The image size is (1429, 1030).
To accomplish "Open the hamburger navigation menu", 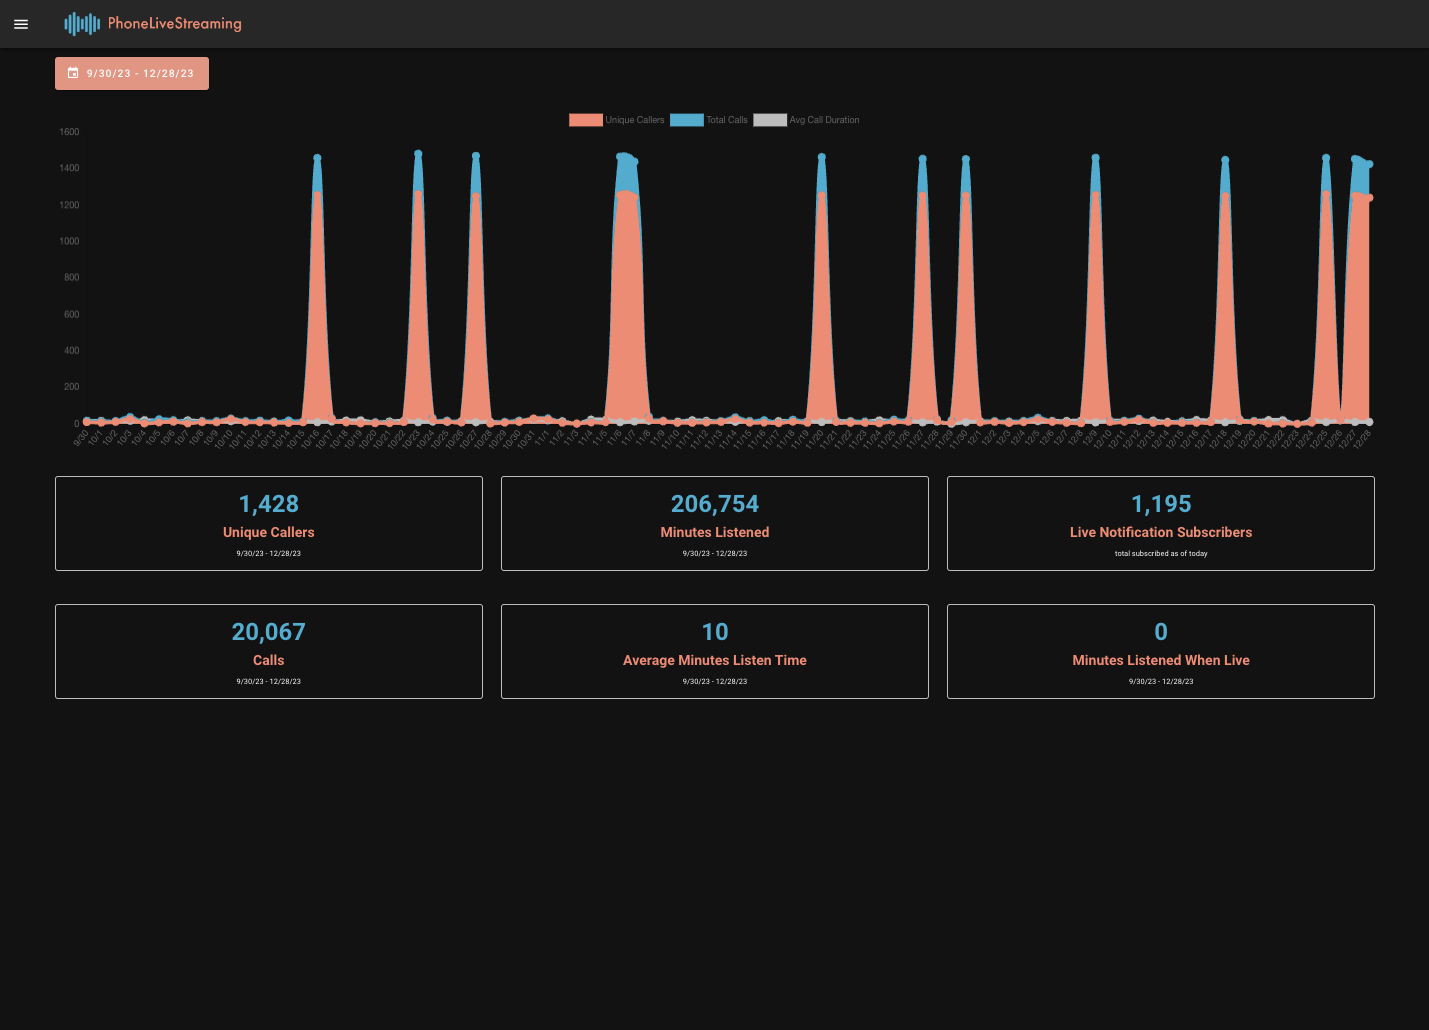I will 21,24.
